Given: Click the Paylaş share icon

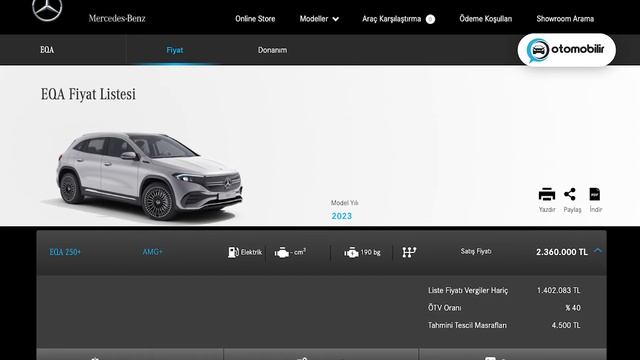Looking at the screenshot, I should click(570, 194).
